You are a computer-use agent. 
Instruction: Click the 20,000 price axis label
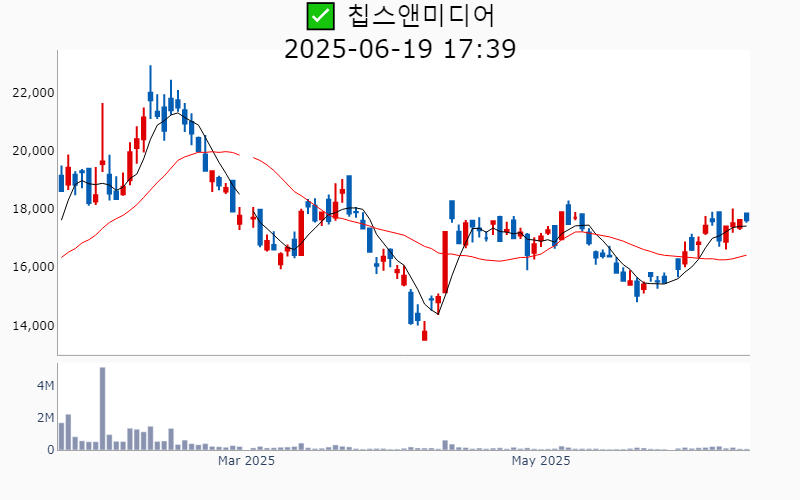[x=33, y=151]
